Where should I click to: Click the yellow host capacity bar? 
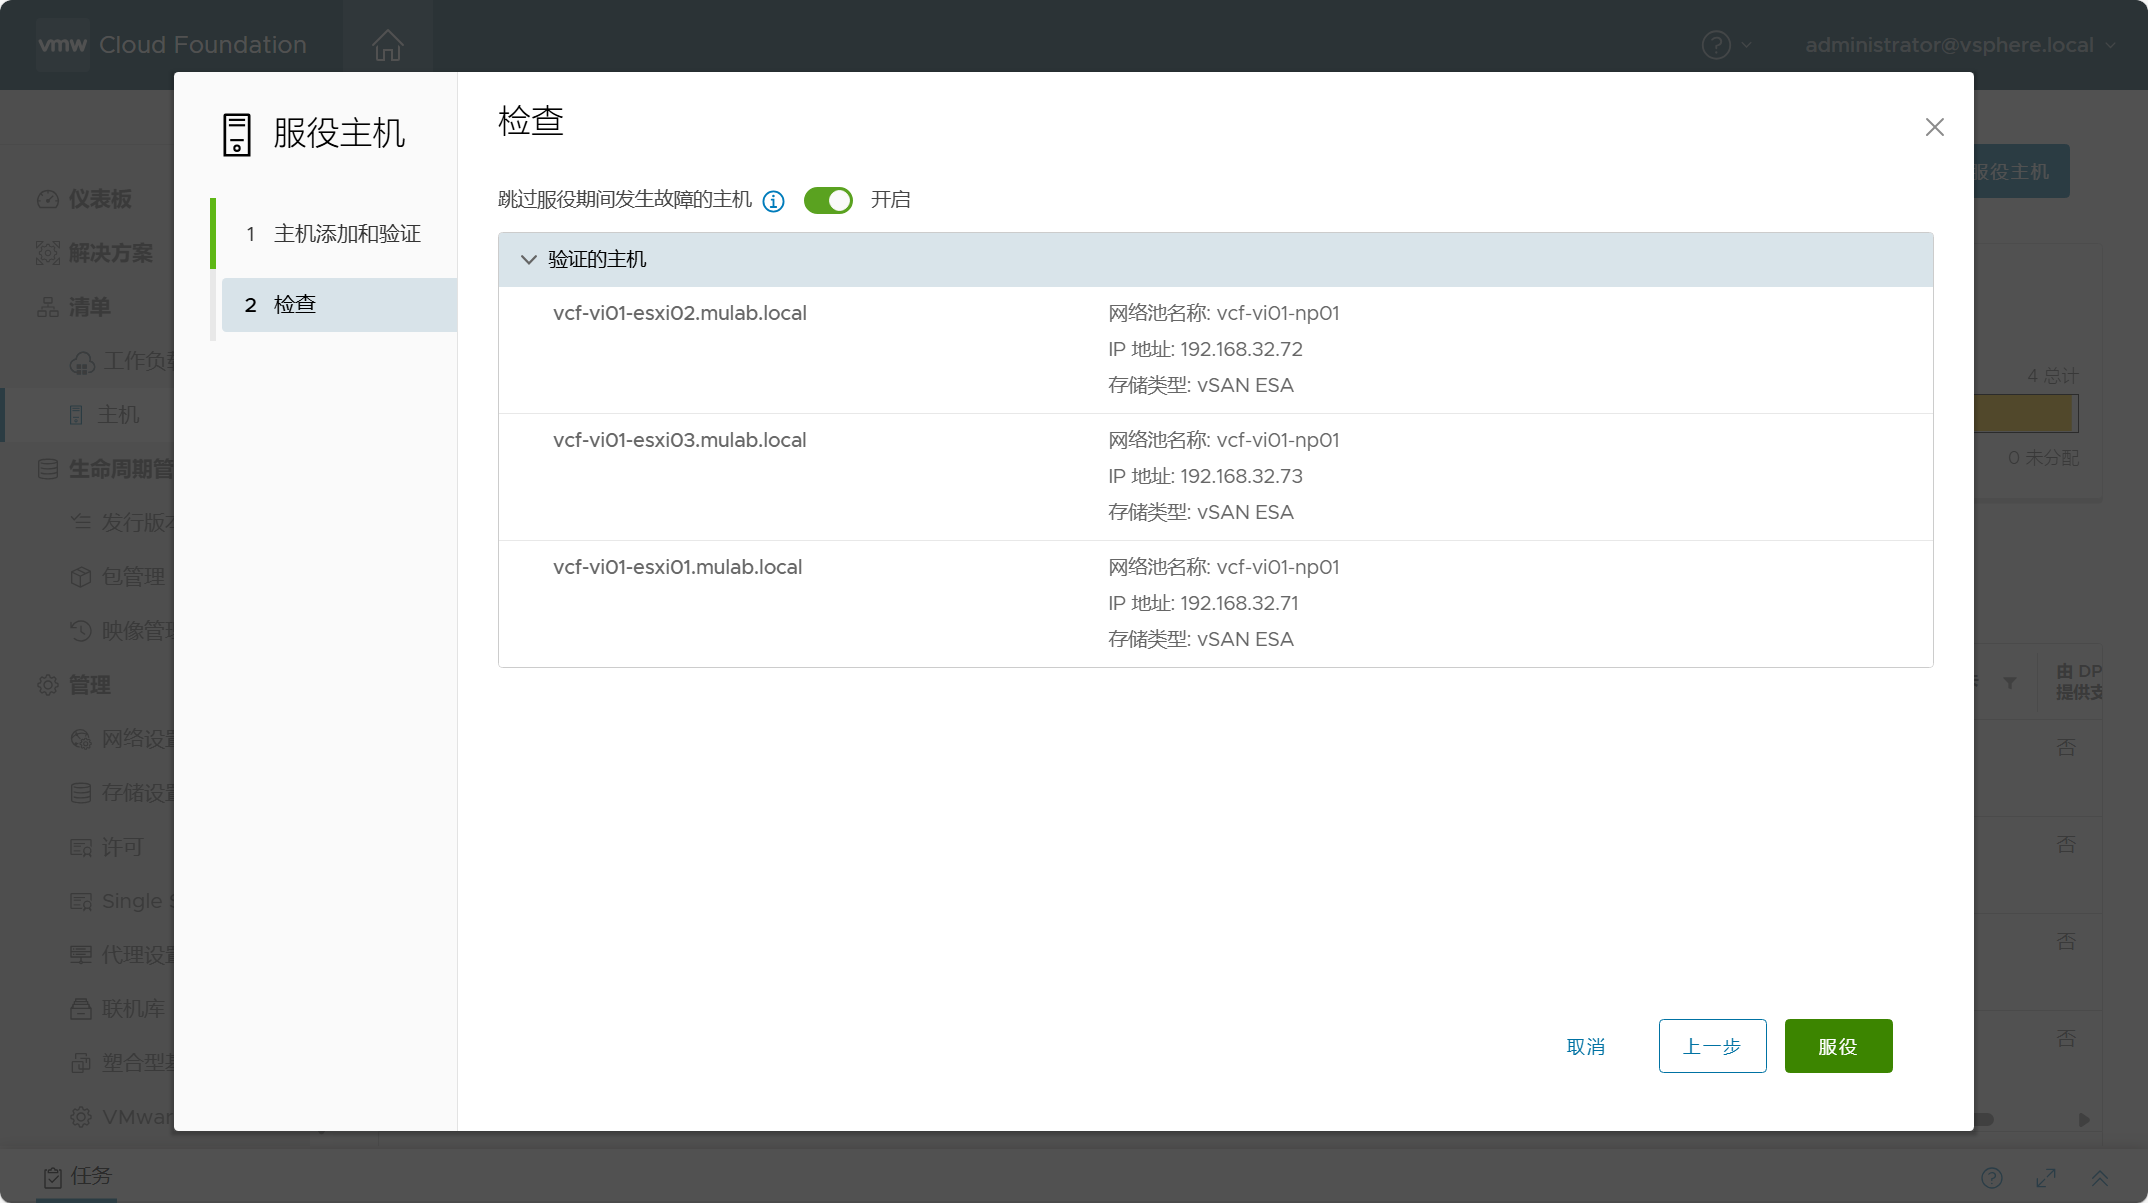[x=2025, y=413]
